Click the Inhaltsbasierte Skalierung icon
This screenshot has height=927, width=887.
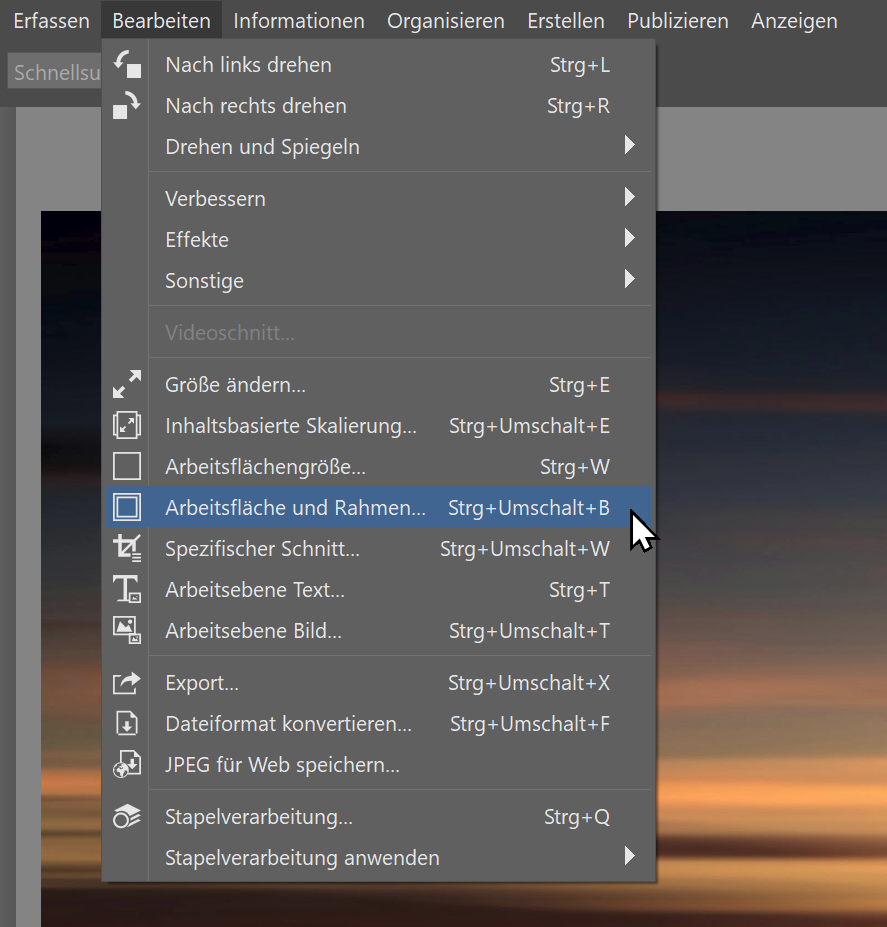[x=127, y=424]
